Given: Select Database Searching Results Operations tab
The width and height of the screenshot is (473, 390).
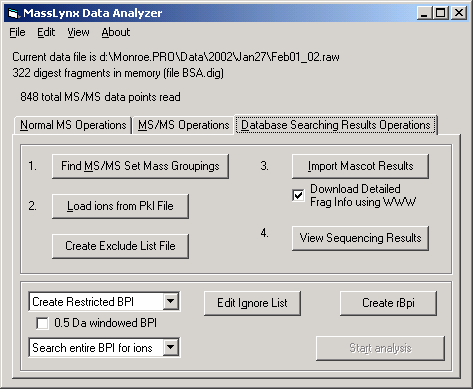Looking at the screenshot, I should (x=336, y=125).
